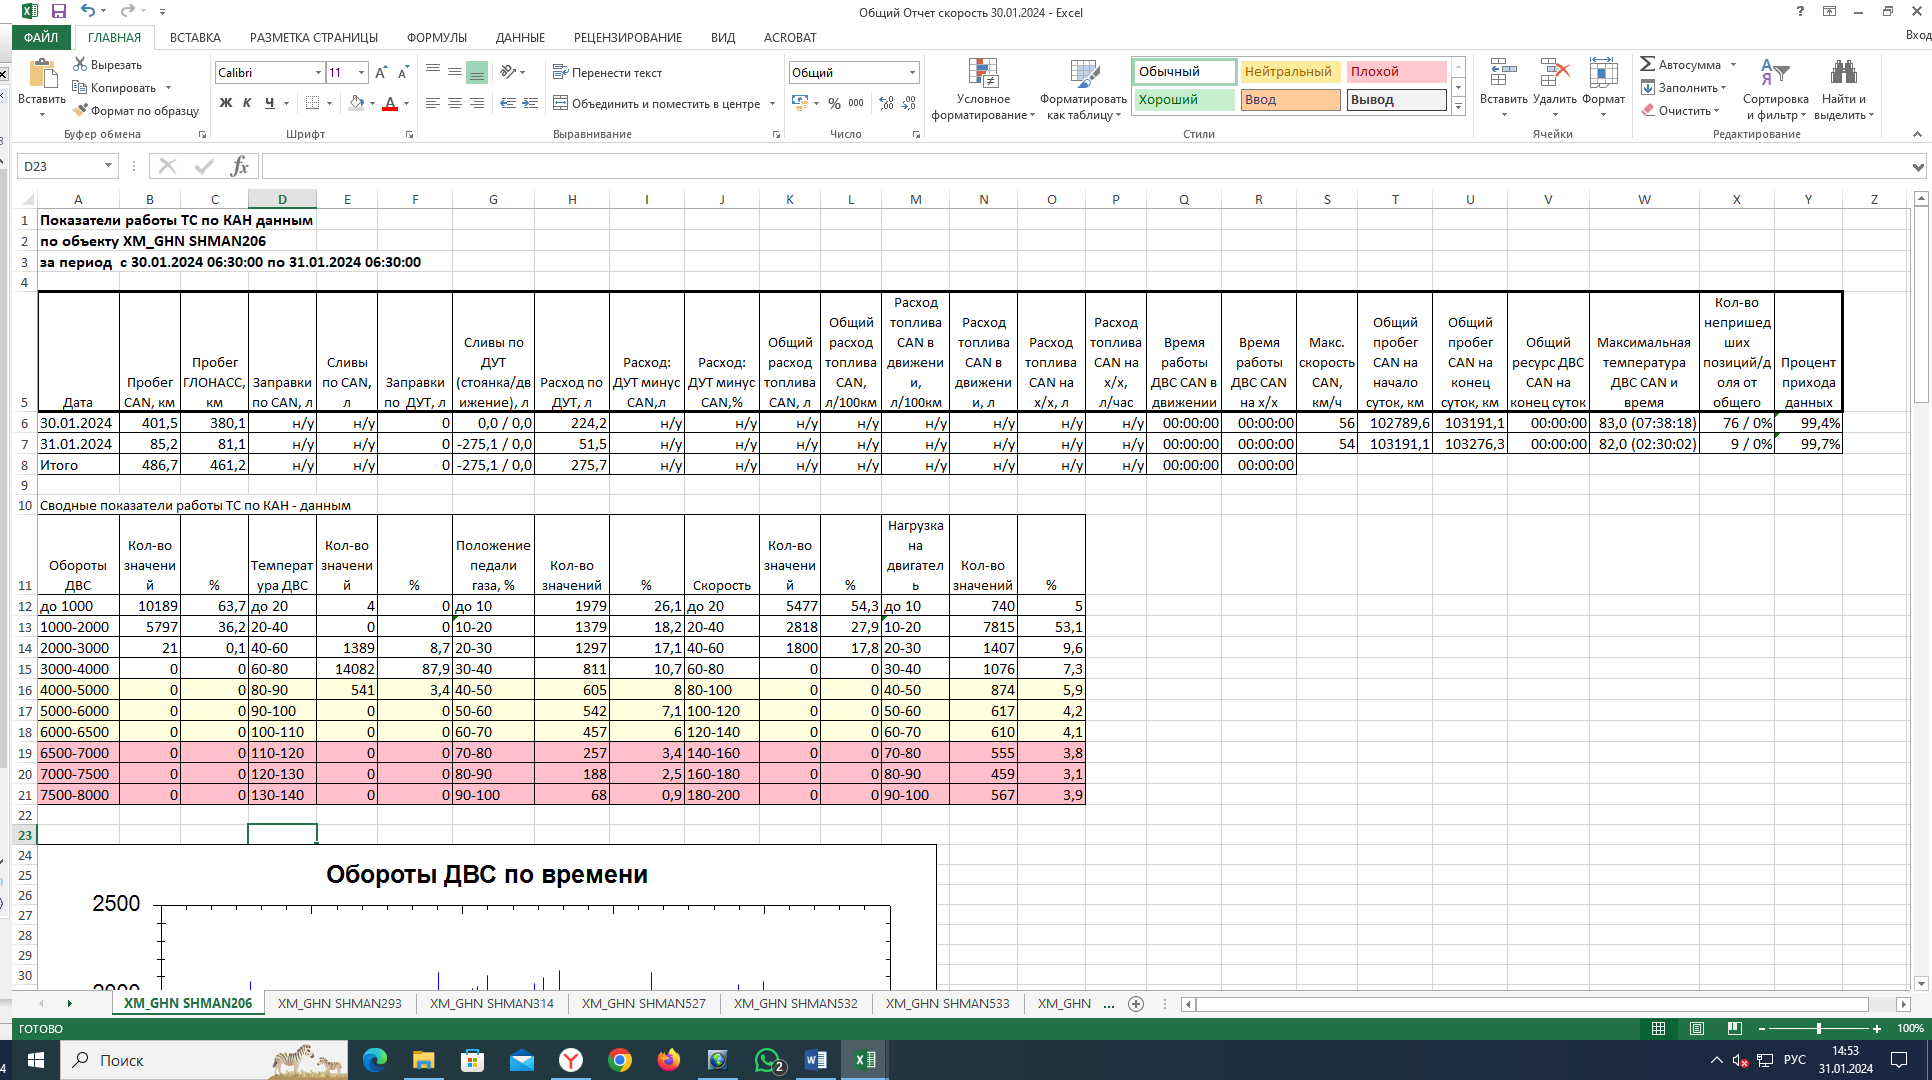Click the Save icon in quick access toolbar

pos(58,11)
